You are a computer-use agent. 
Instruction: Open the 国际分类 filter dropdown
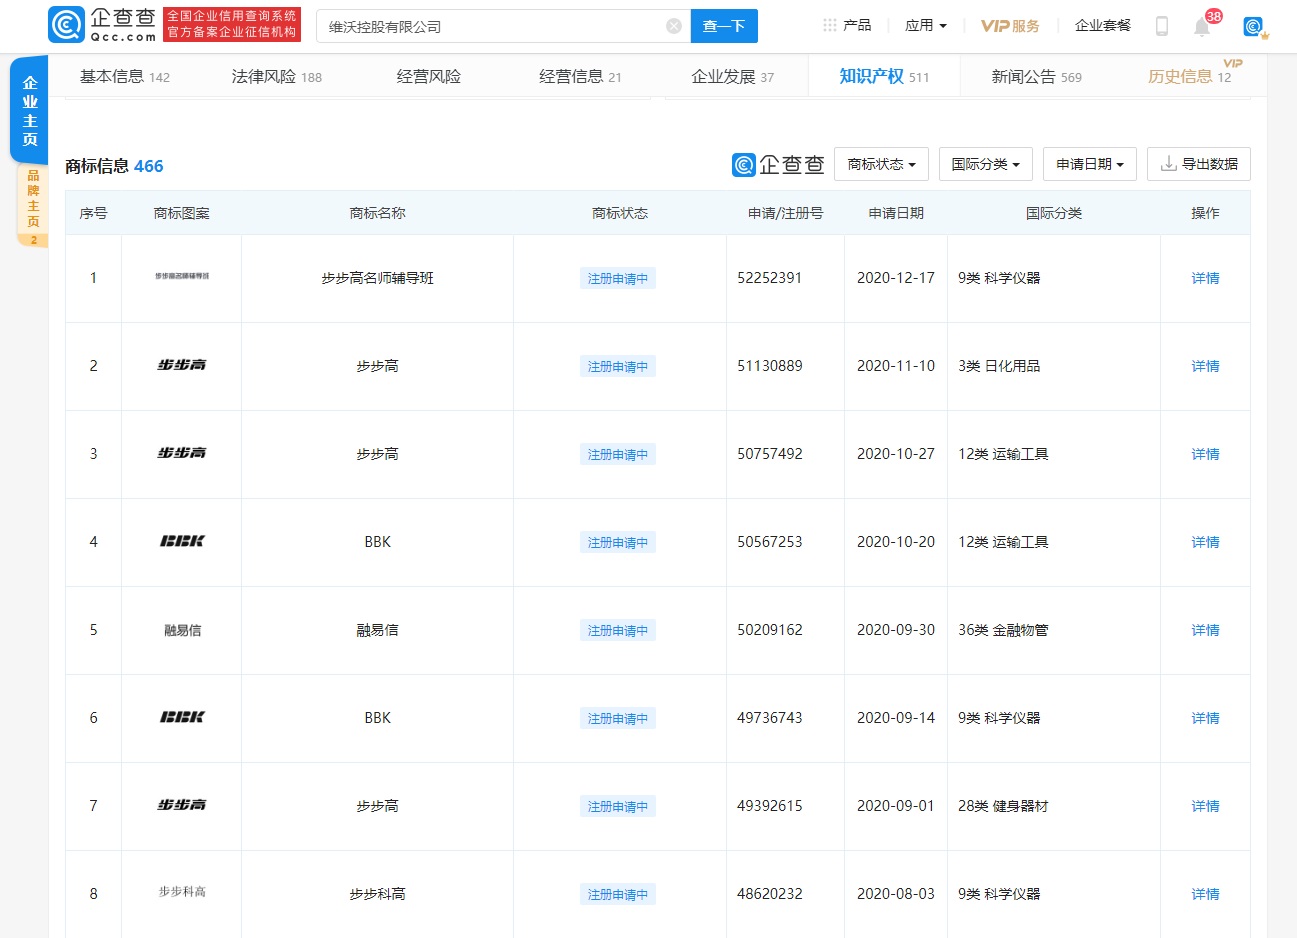tap(985, 163)
